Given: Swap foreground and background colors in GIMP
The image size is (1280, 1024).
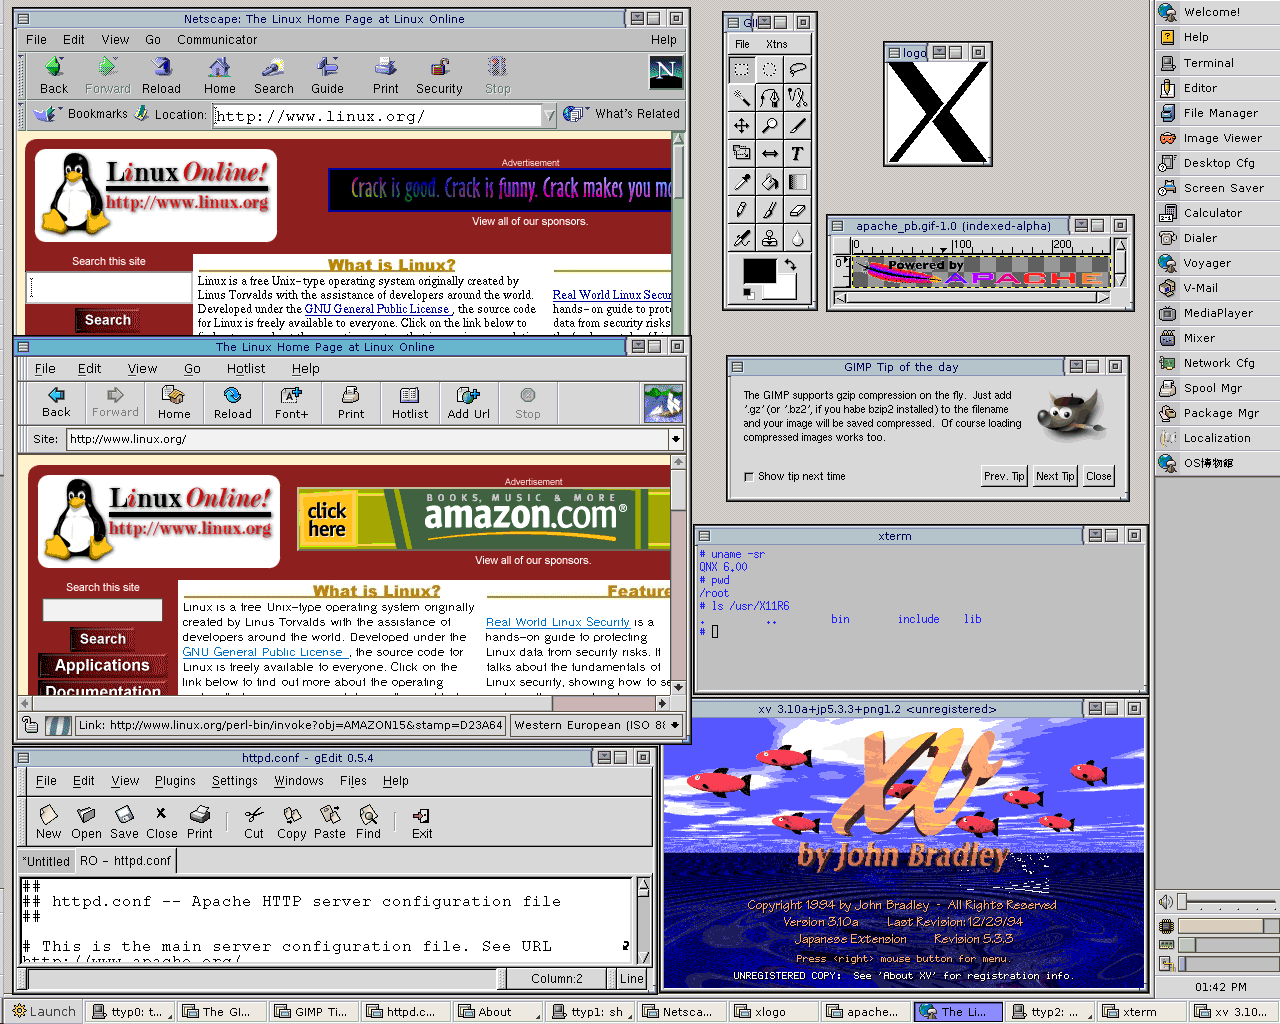Looking at the screenshot, I should (790, 264).
